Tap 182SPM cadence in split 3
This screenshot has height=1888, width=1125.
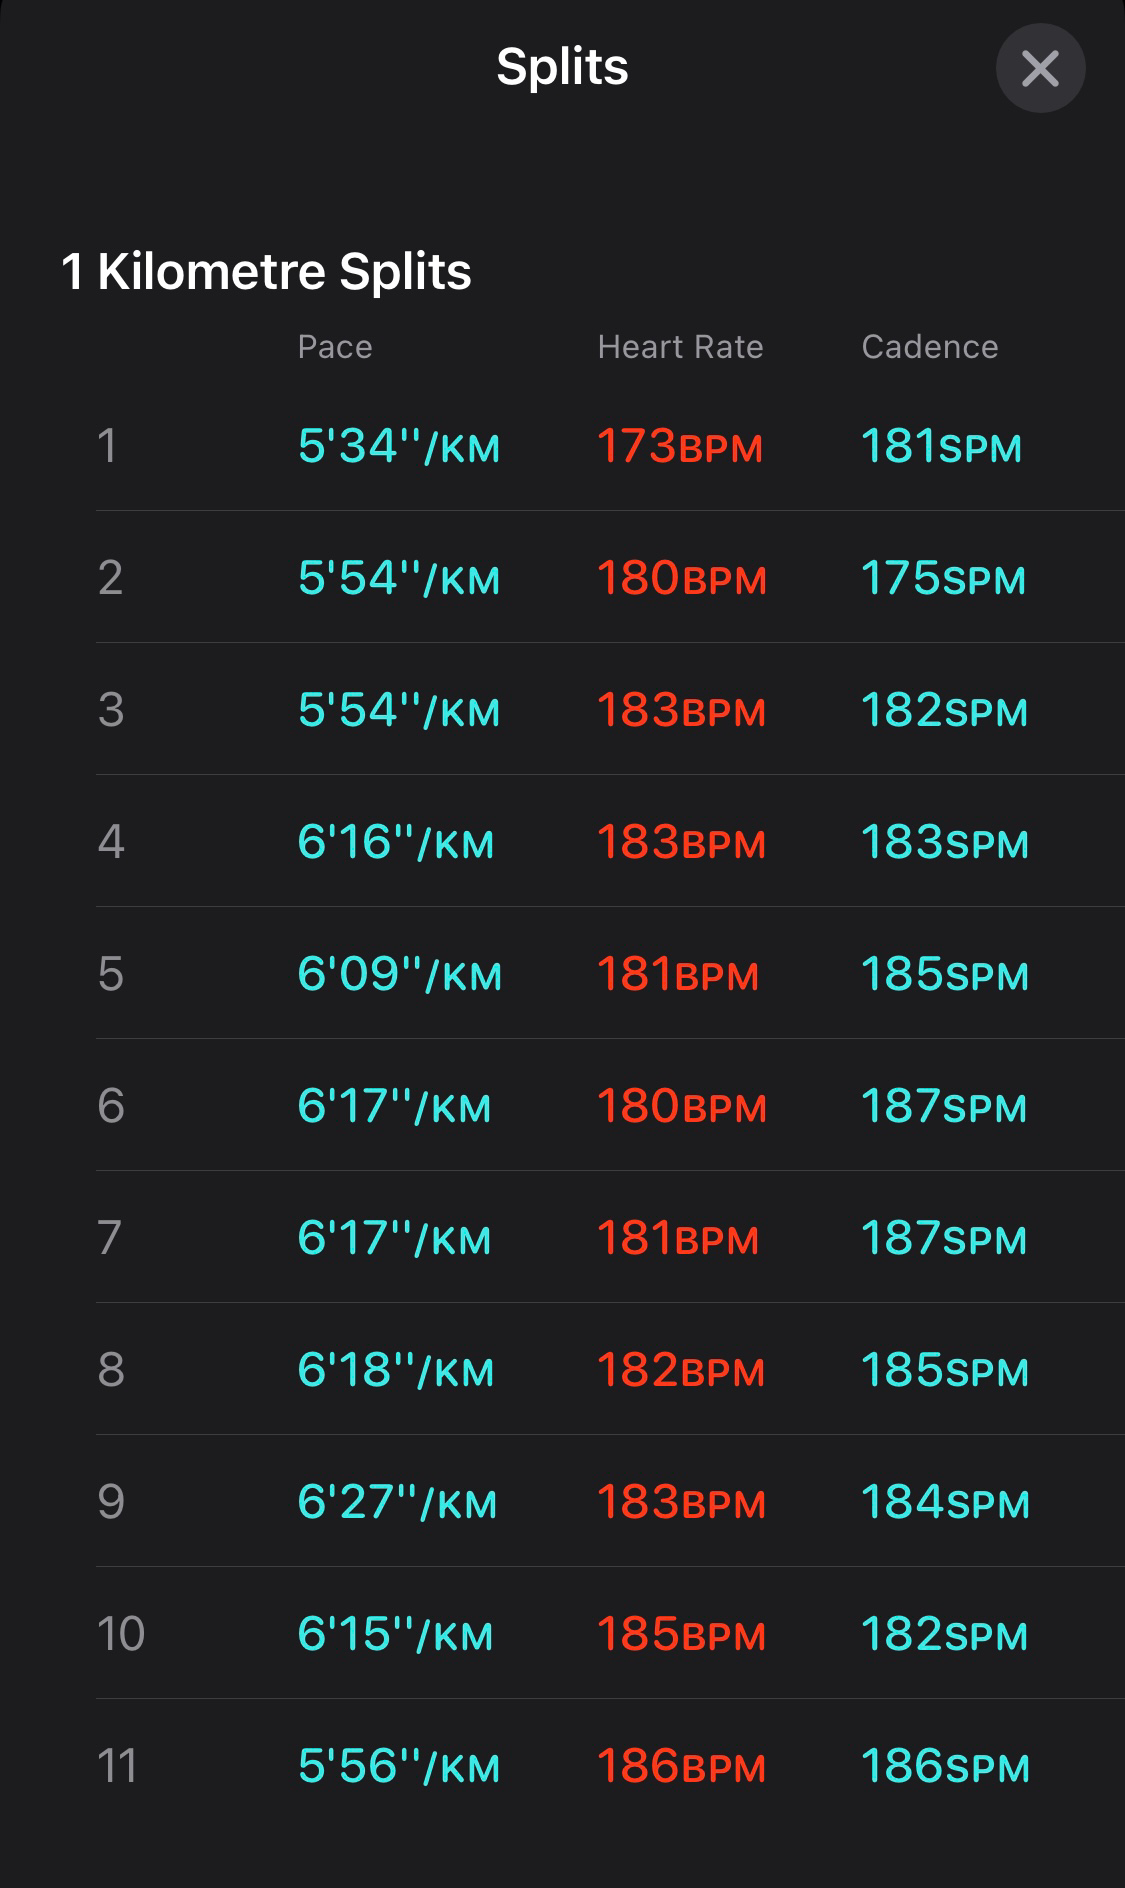coord(944,710)
